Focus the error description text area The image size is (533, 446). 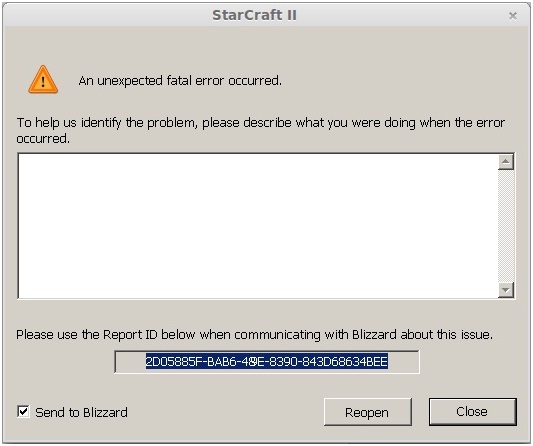click(x=258, y=226)
